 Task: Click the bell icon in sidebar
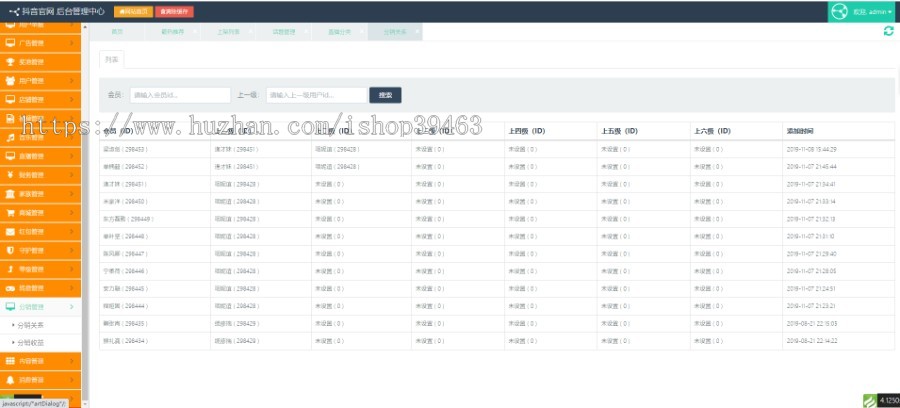click(x=10, y=380)
